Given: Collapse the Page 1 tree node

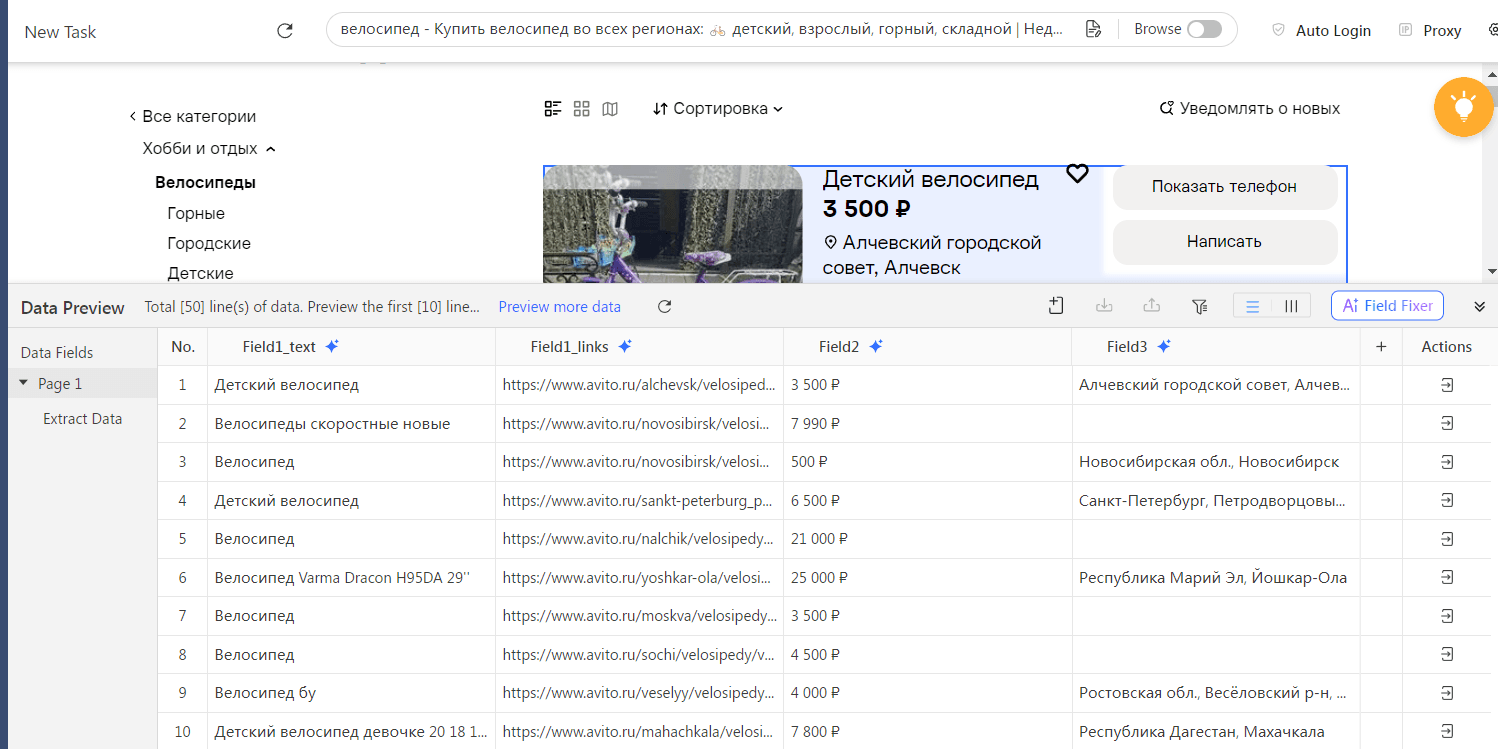Looking at the screenshot, I should [x=24, y=383].
